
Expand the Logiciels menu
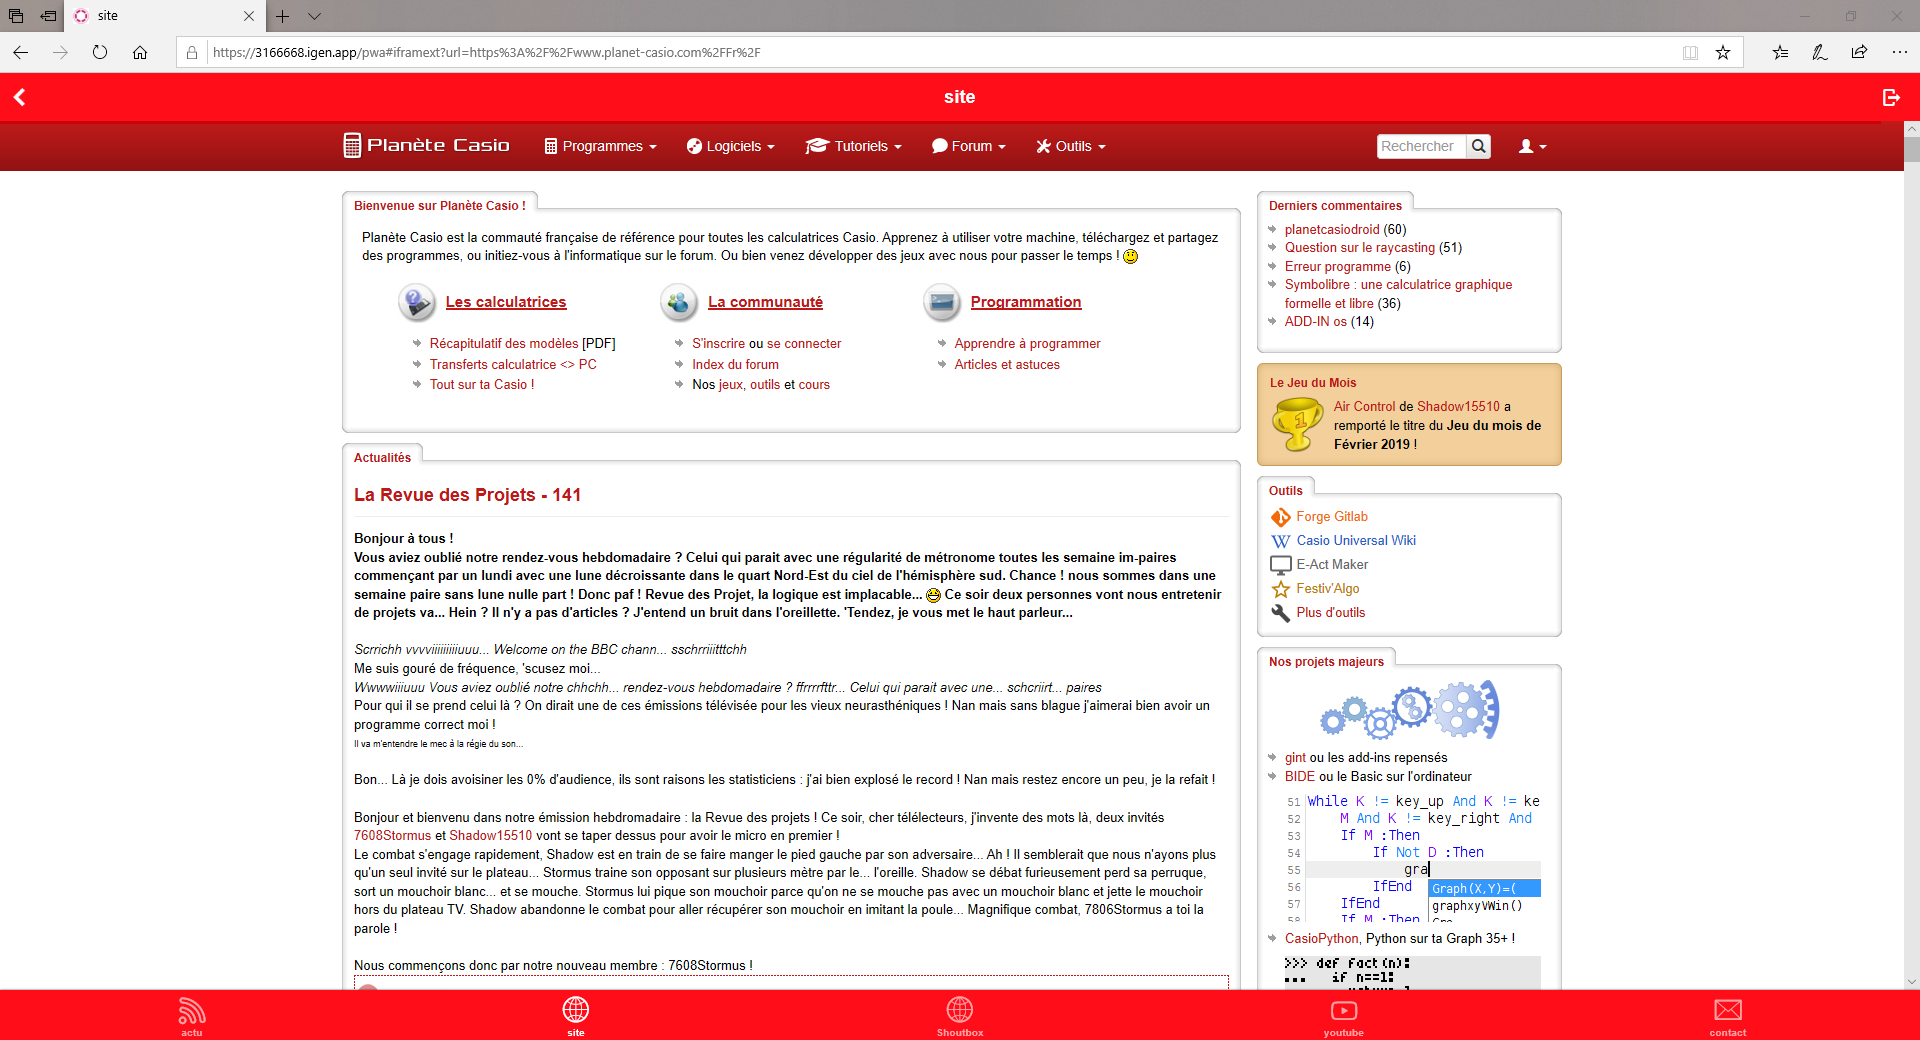click(x=731, y=146)
